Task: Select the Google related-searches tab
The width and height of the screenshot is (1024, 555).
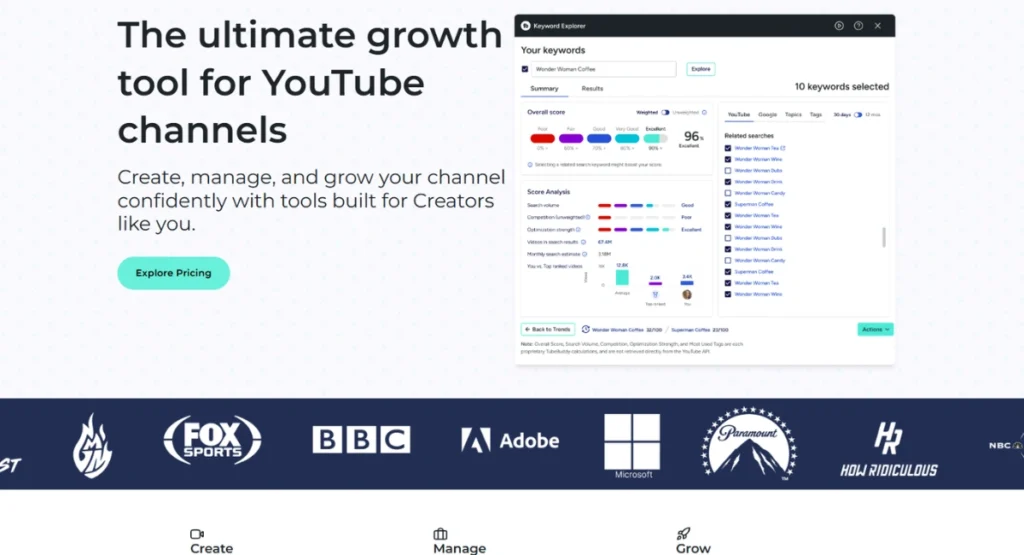Action: pyautogui.click(x=767, y=115)
